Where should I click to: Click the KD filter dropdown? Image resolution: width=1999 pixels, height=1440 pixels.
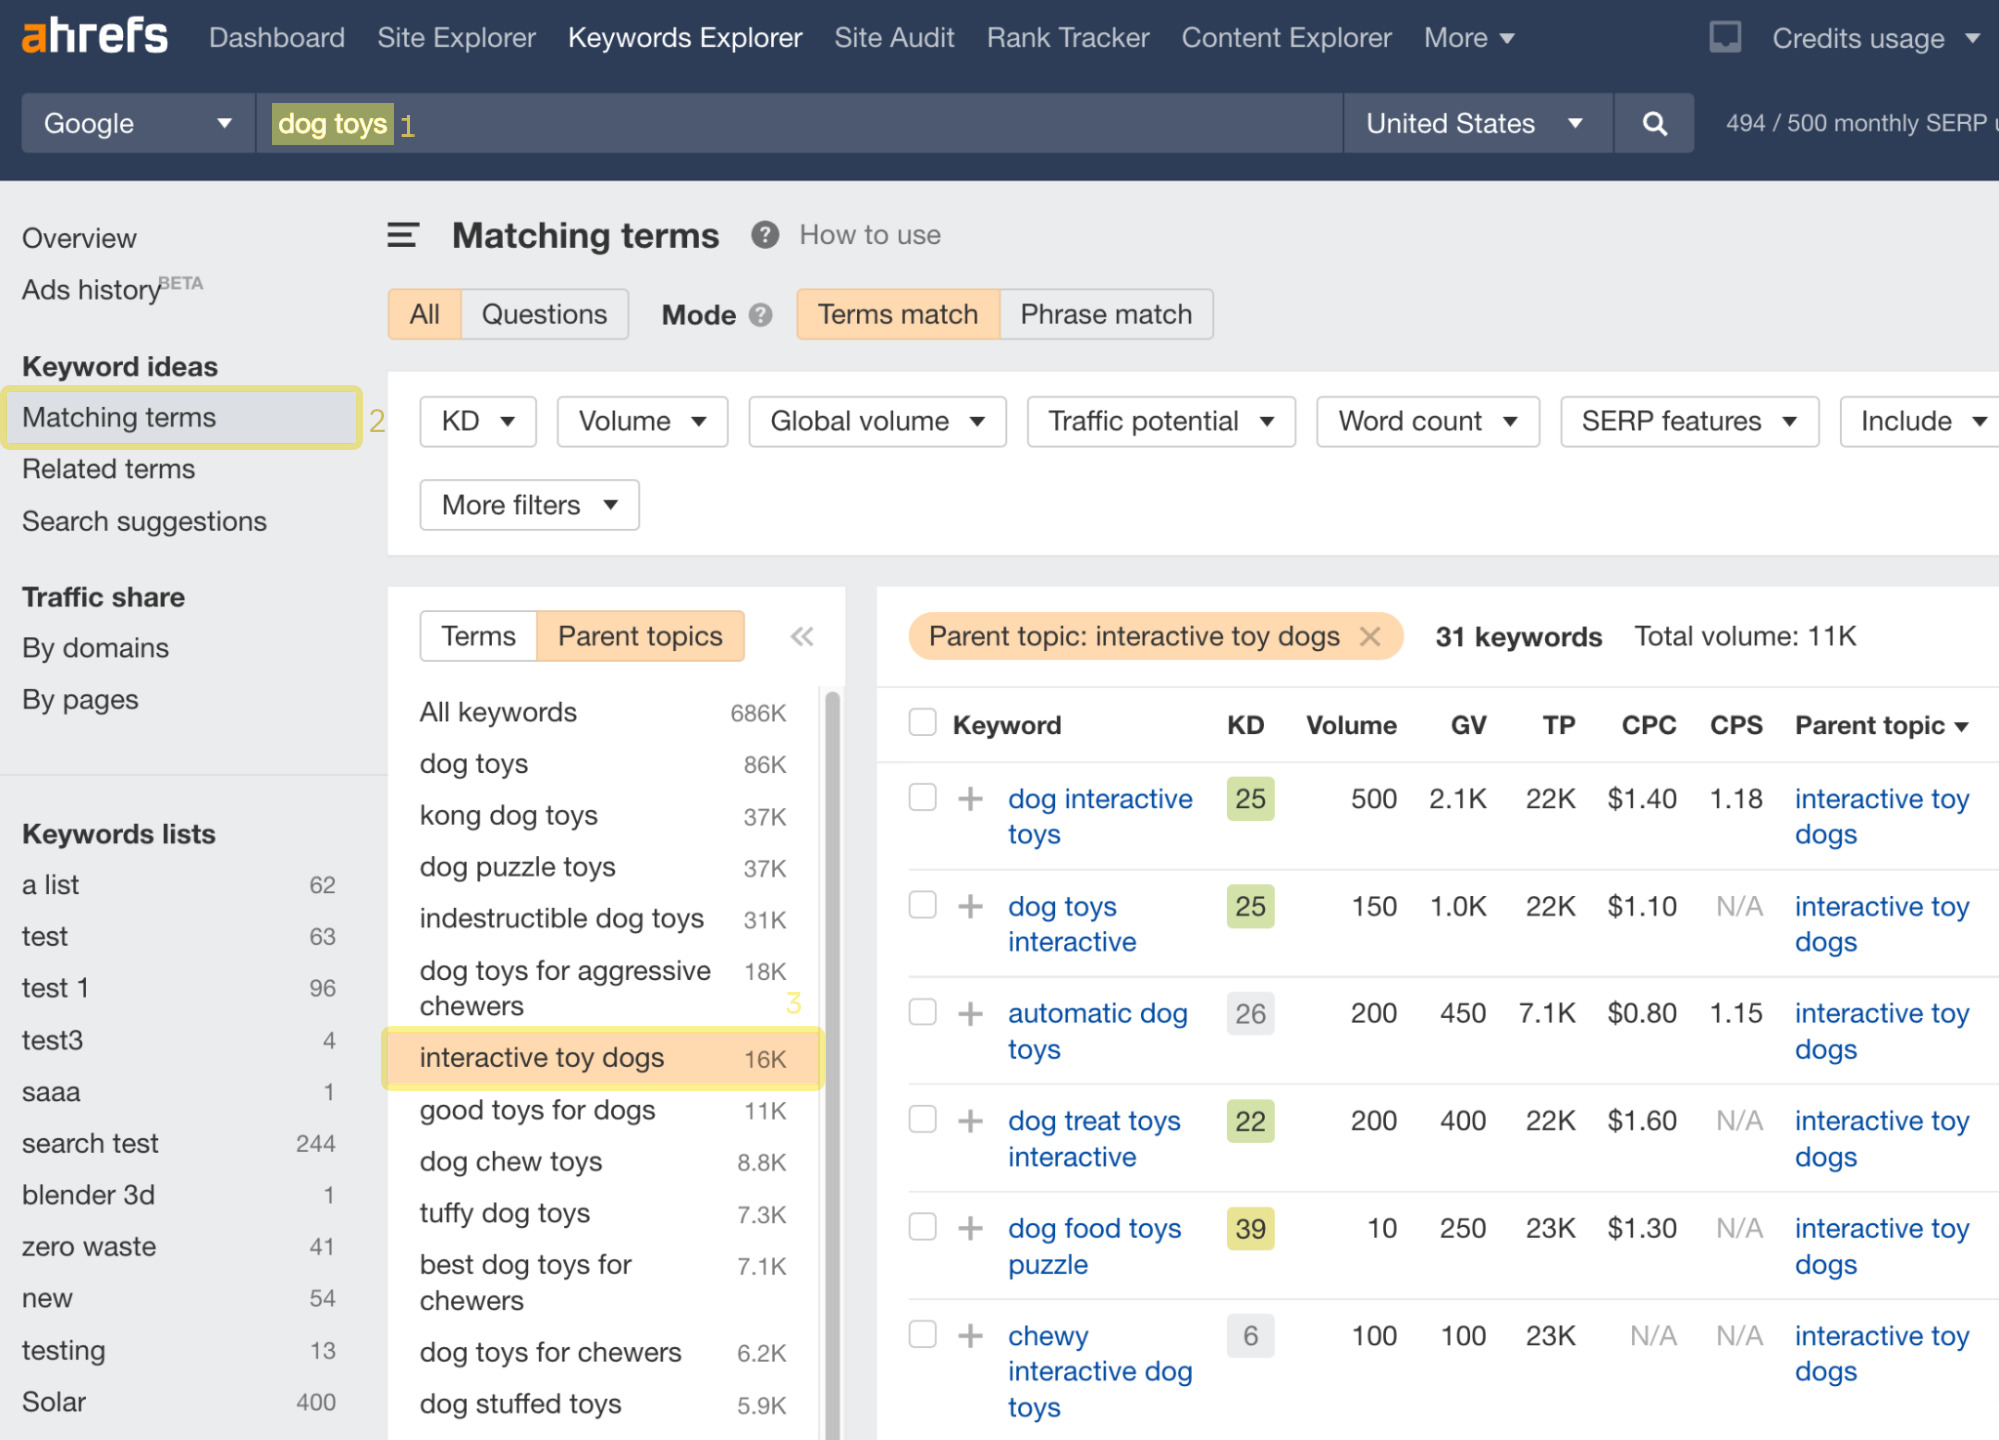tap(473, 421)
